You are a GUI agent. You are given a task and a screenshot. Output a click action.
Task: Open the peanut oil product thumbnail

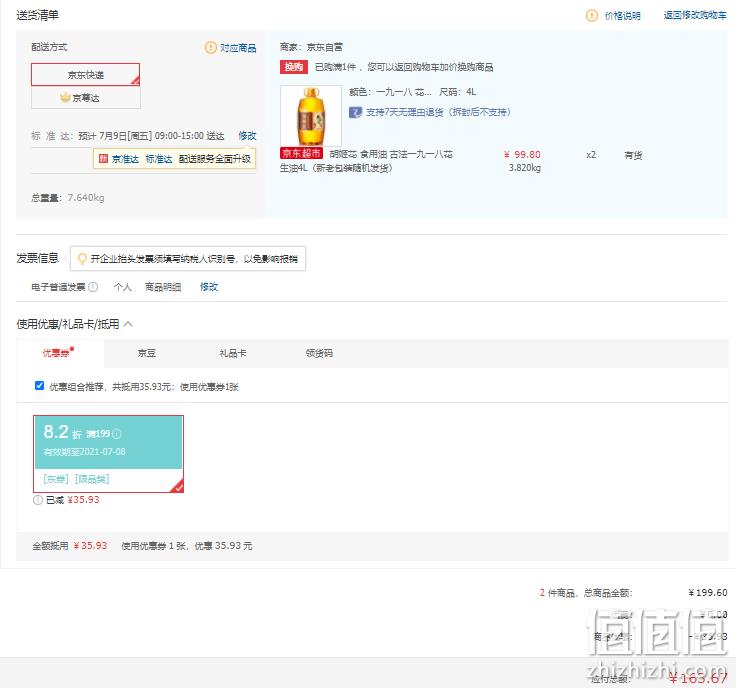point(311,116)
